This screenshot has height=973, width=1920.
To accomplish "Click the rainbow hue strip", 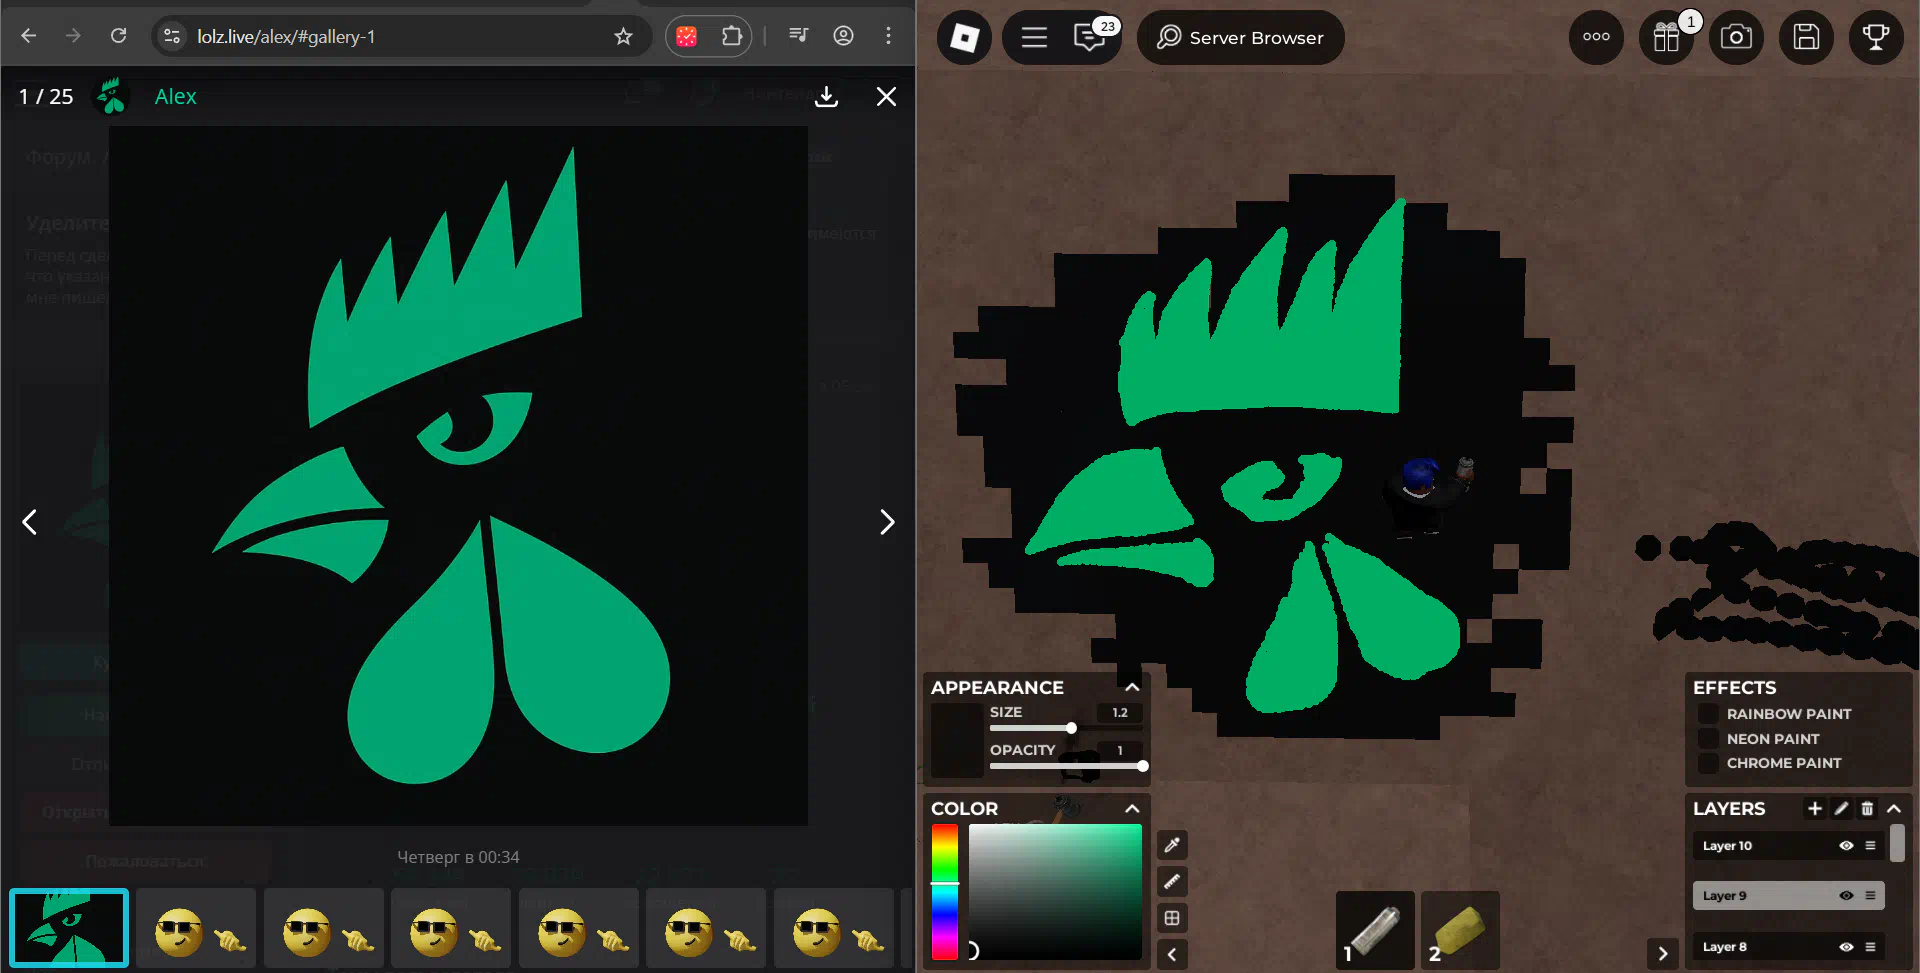I will [945, 891].
